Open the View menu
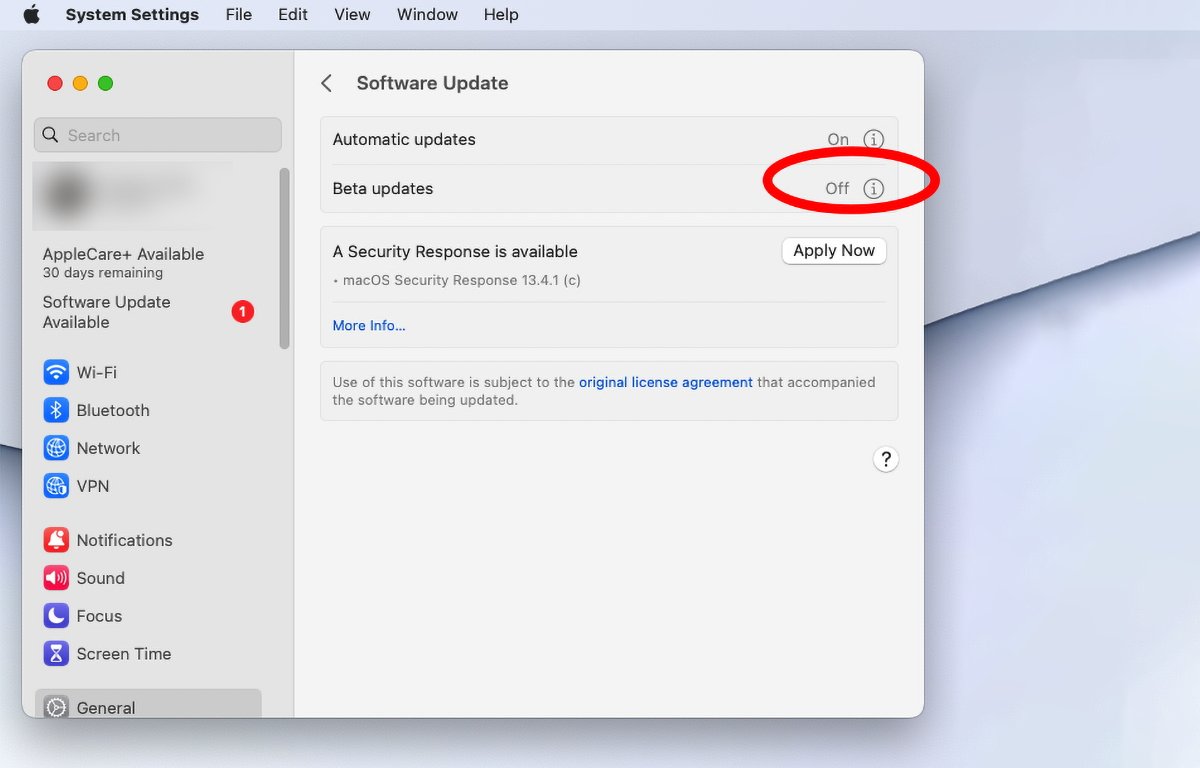Screen dimensions: 1200x768 (352, 14)
